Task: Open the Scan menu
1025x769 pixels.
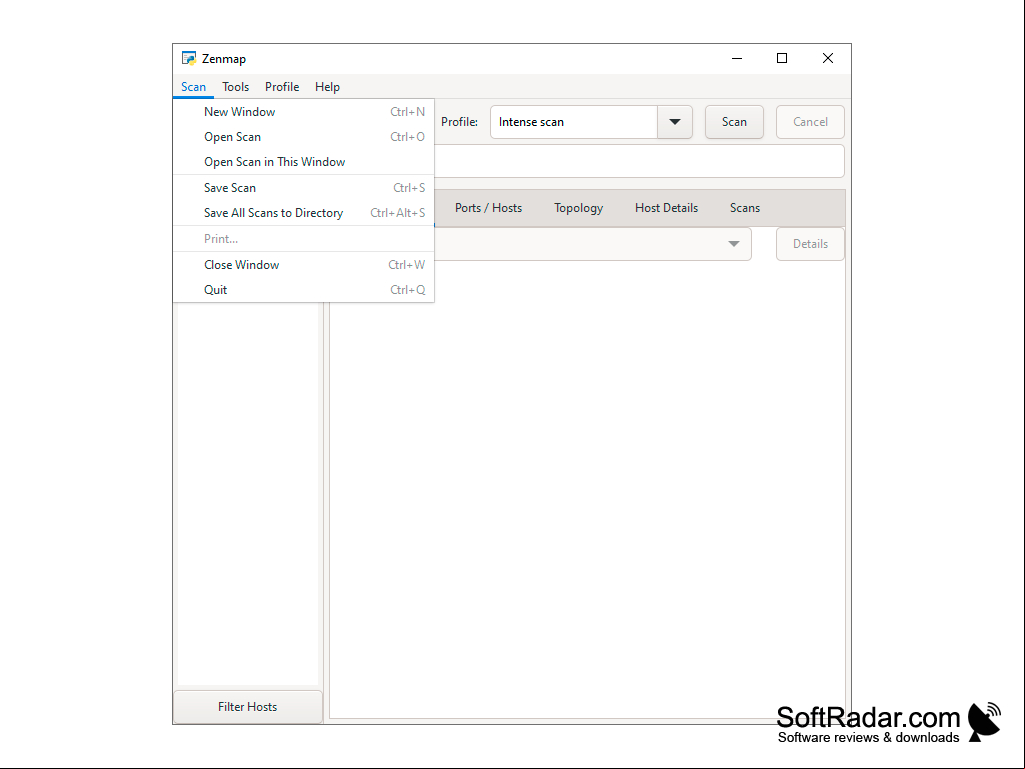Action: (x=193, y=87)
